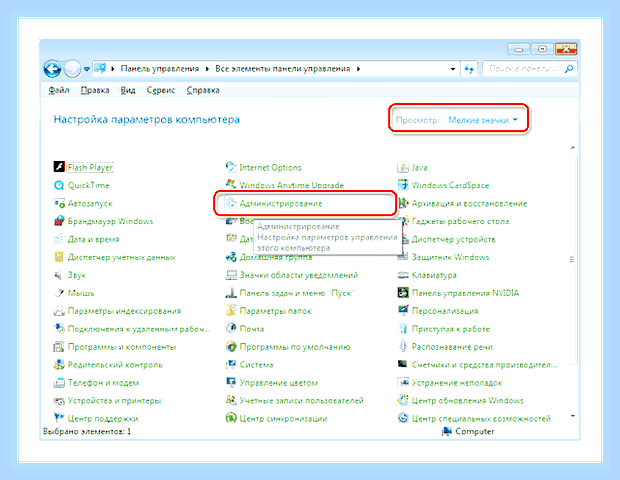
Task: Click the Forward navigation button
Action: click(x=72, y=69)
